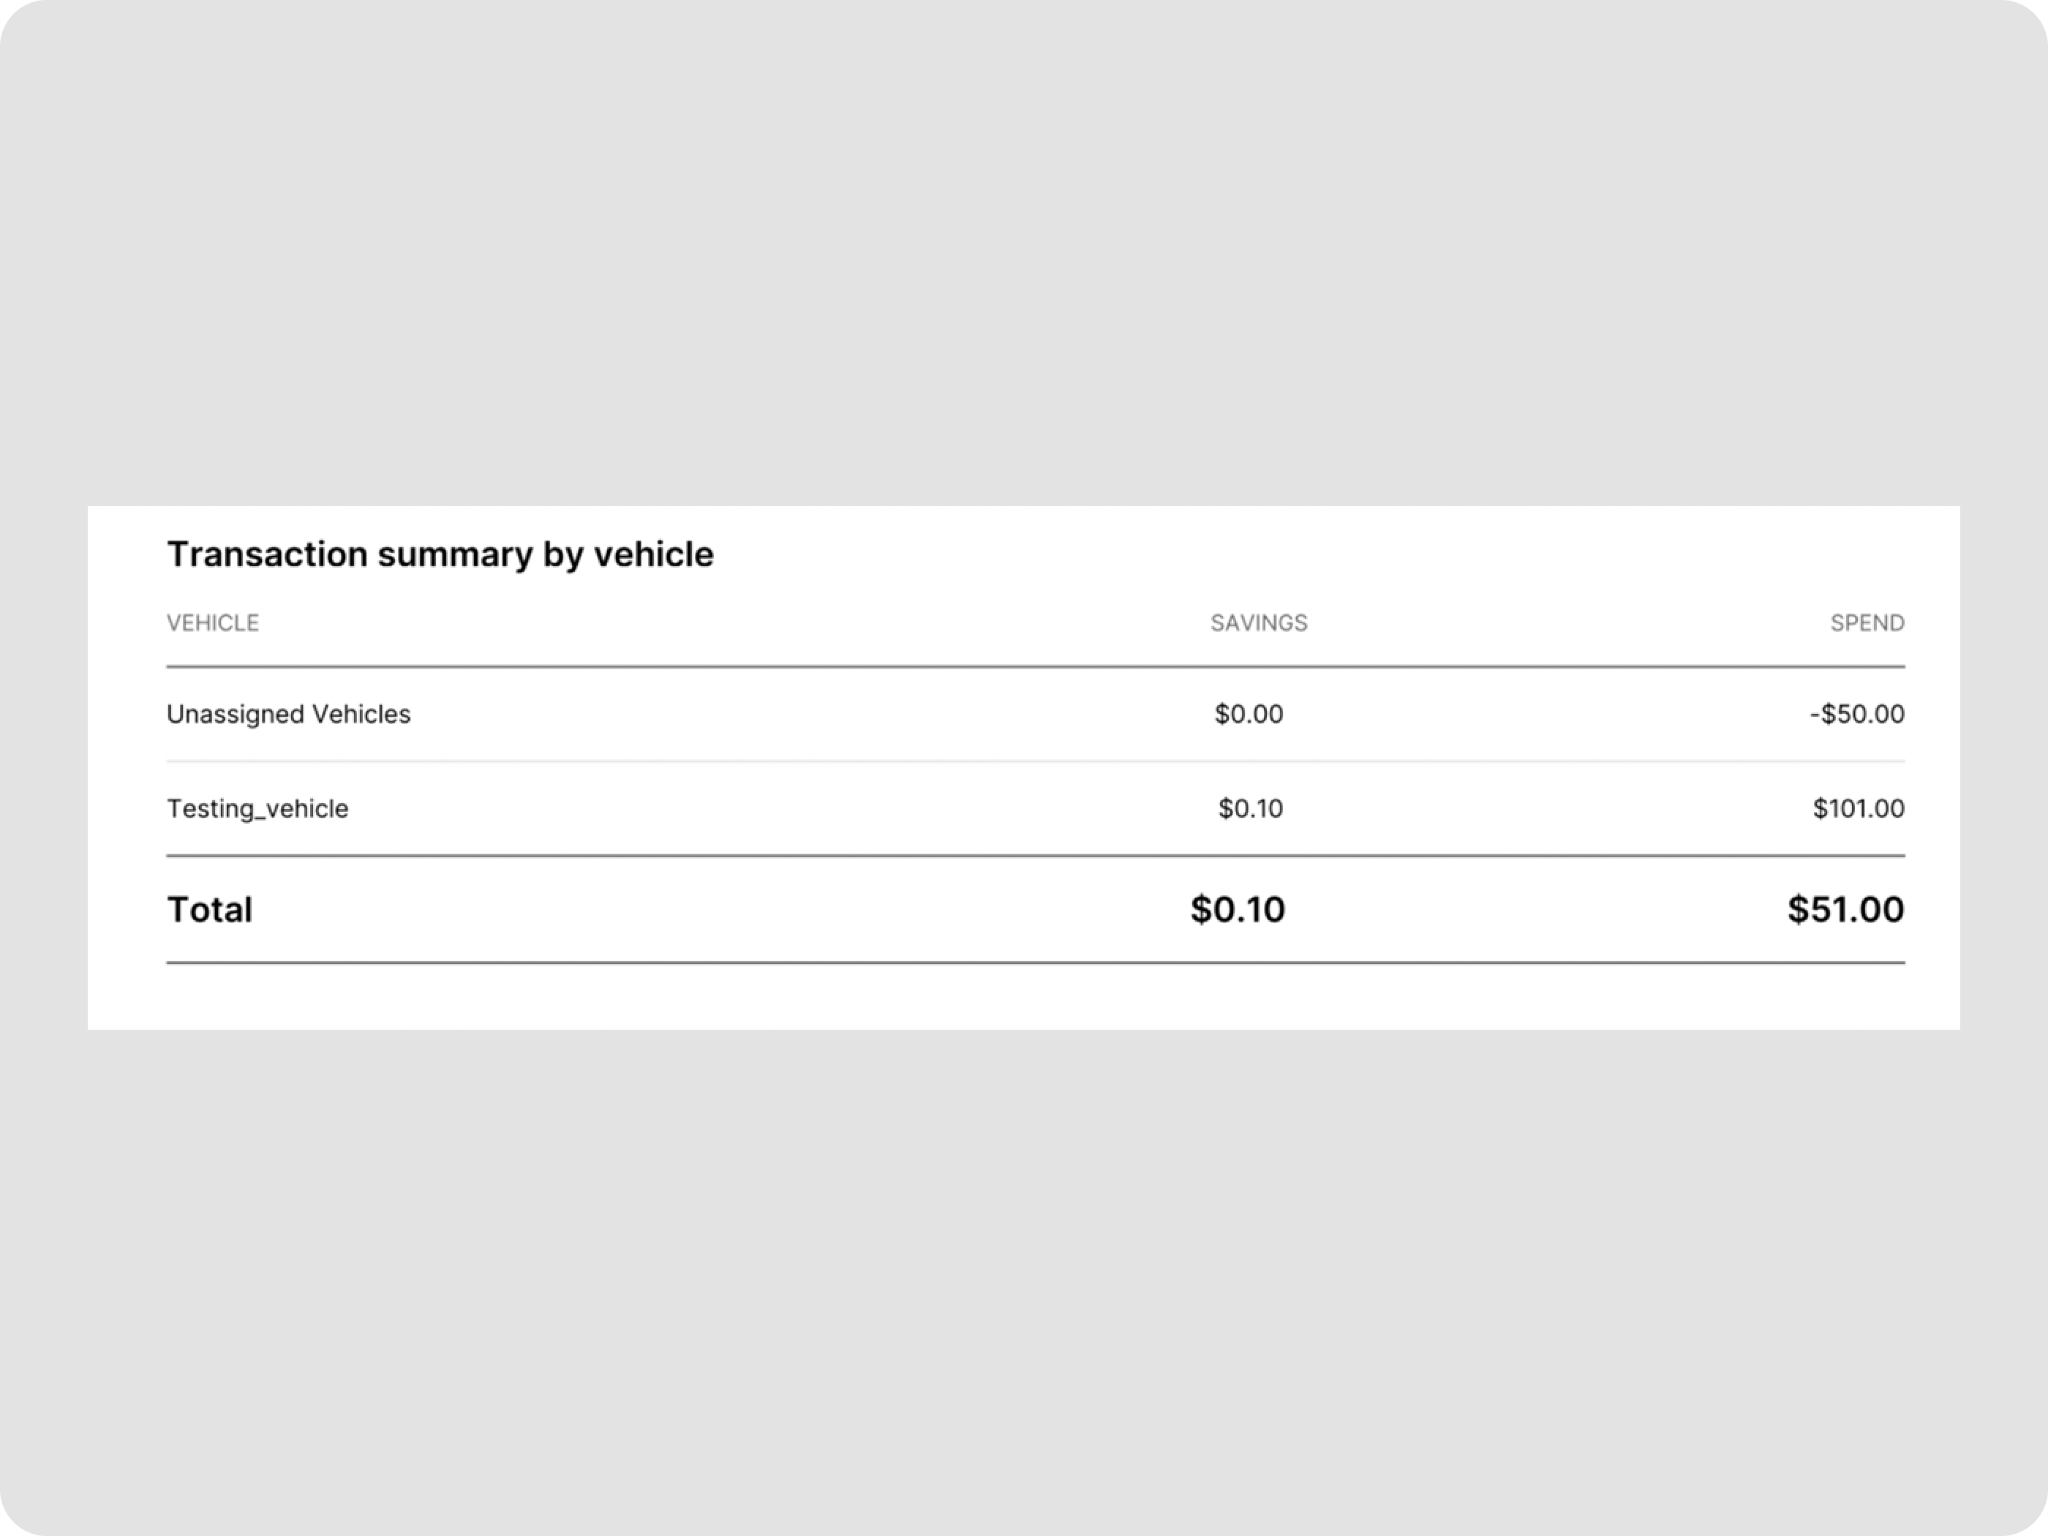Click the gray background below the card
This screenshot has width=2048, height=1536.
point(1024,1280)
